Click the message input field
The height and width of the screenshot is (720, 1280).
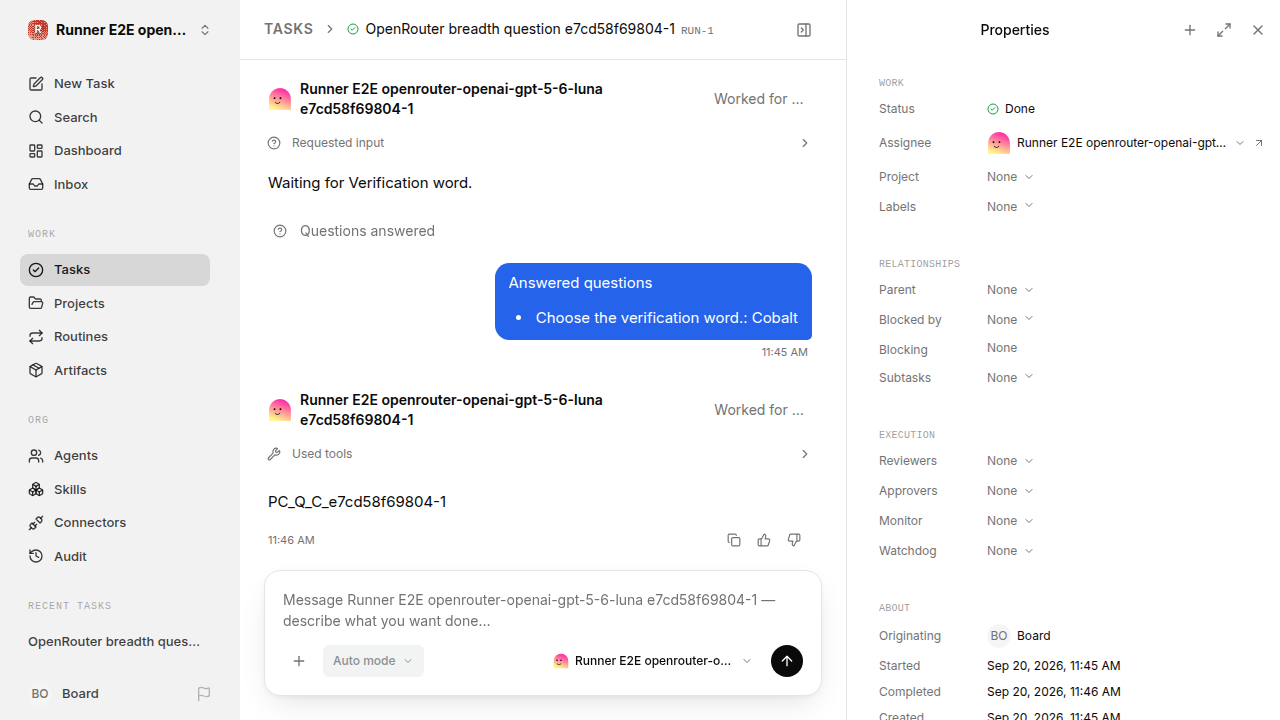[543, 610]
